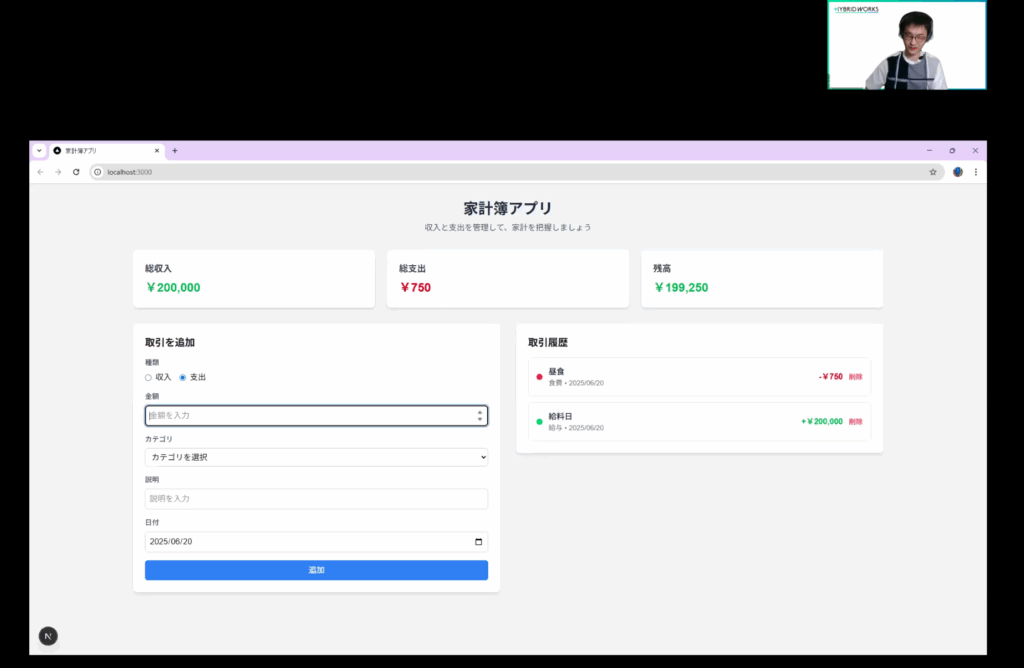Focus the 金額を入力 amount field

[316, 415]
